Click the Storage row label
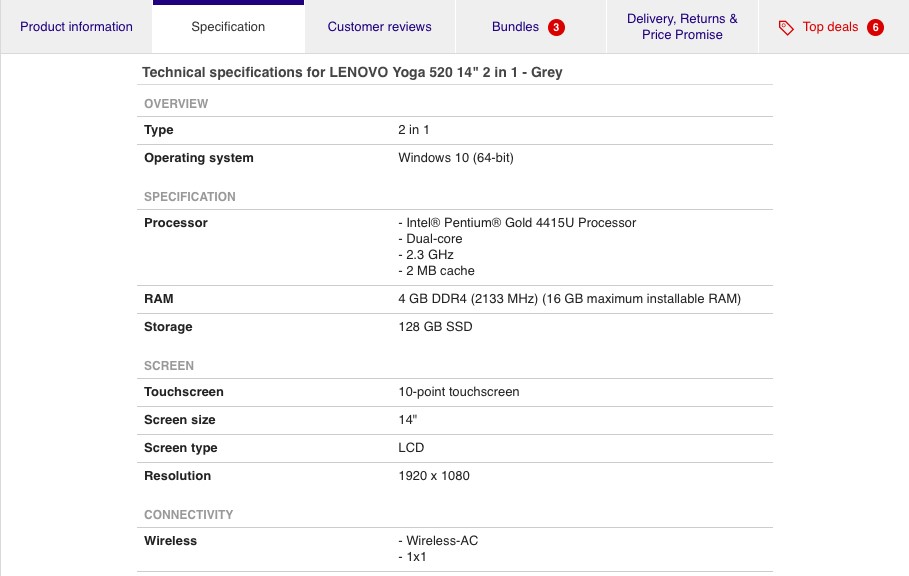 pos(168,327)
